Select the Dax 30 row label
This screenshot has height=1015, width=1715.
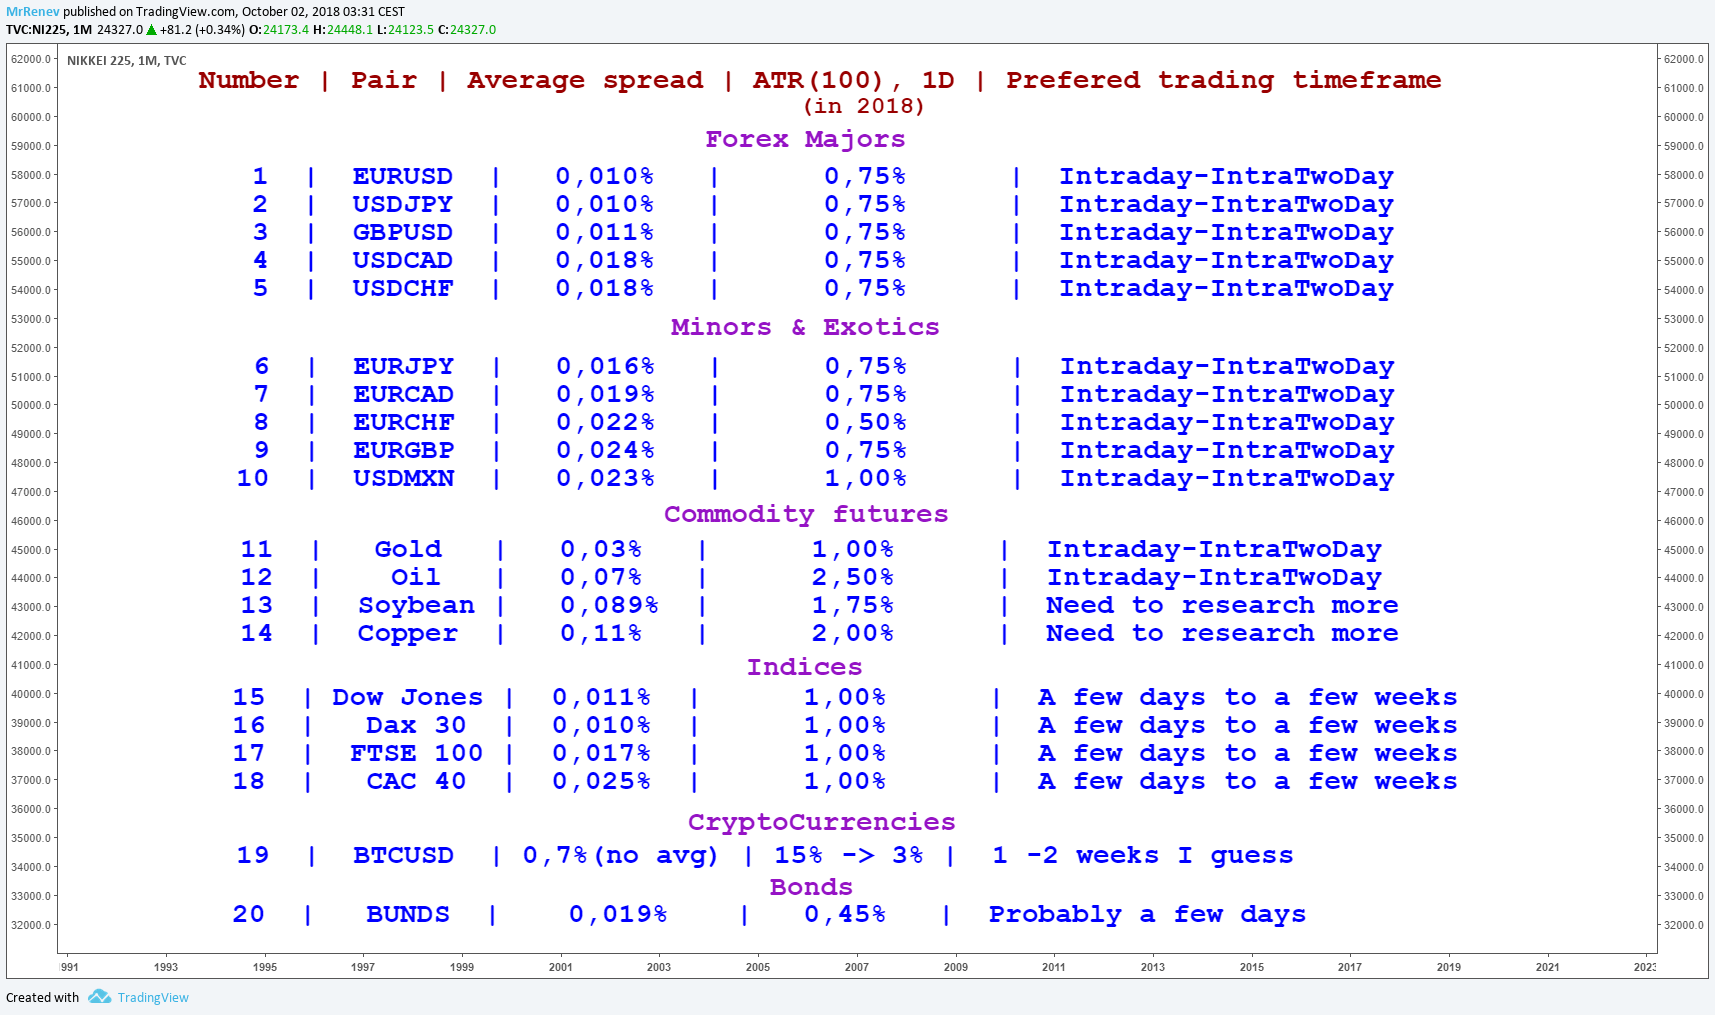(x=416, y=725)
